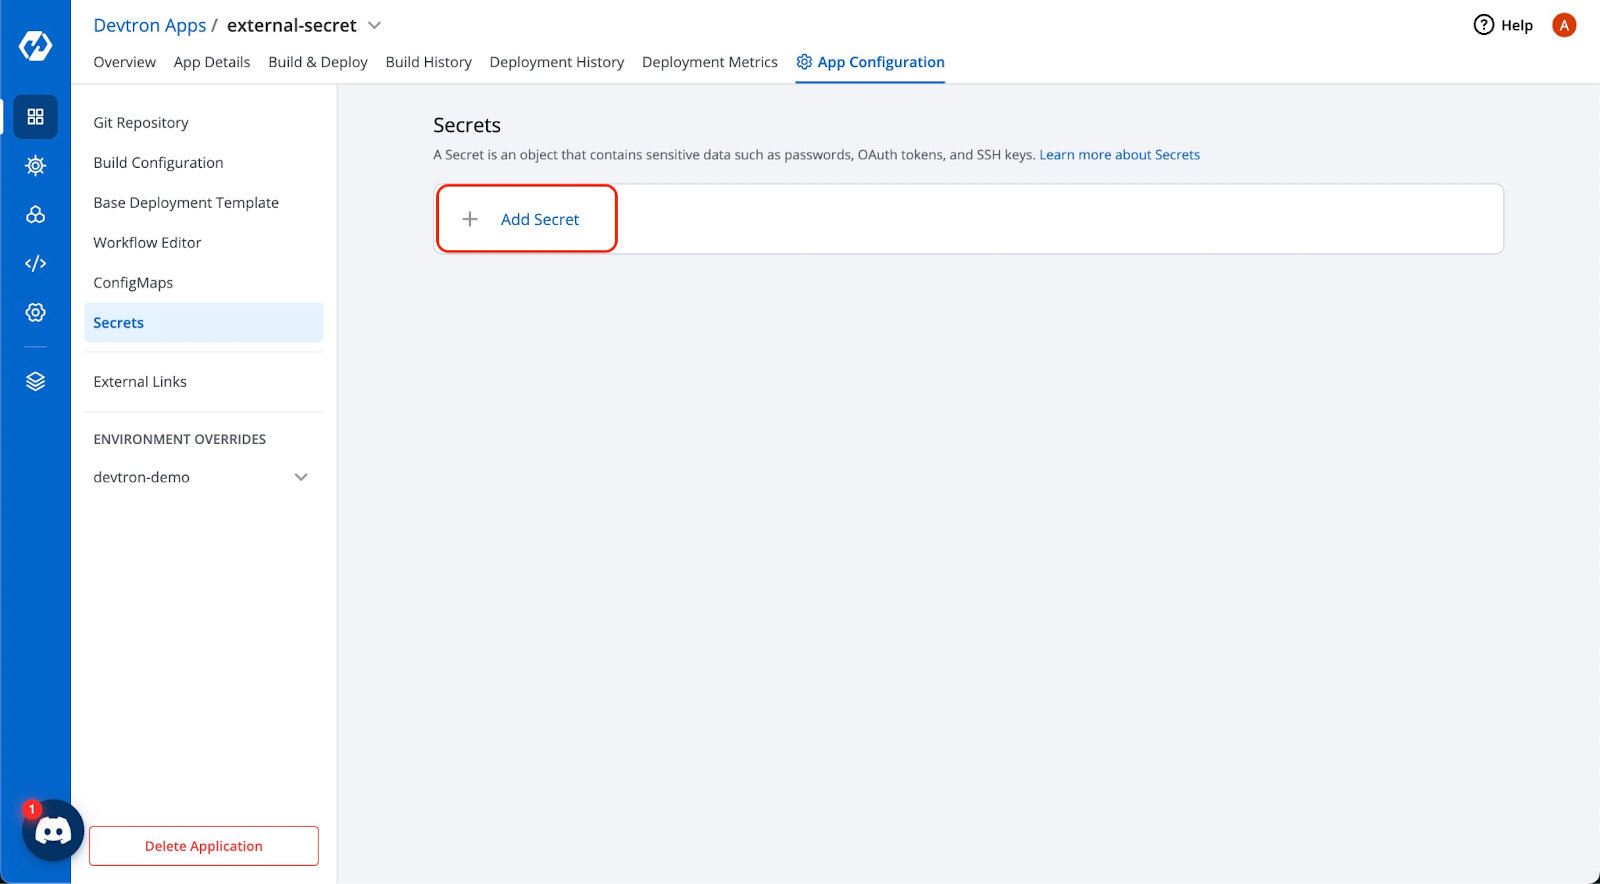Select the App Configuration tab label
Viewport: 1600px width, 884px height.
(881, 62)
